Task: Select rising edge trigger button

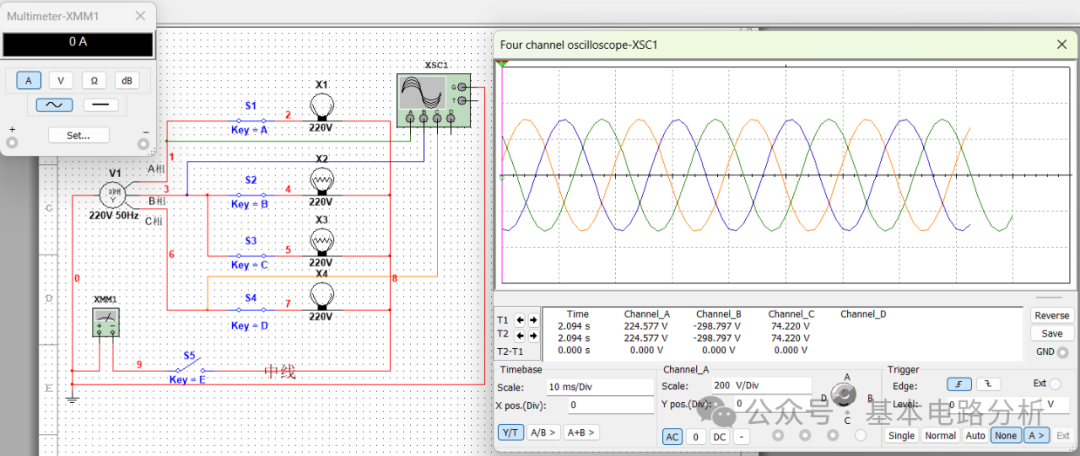Action: 959,384
